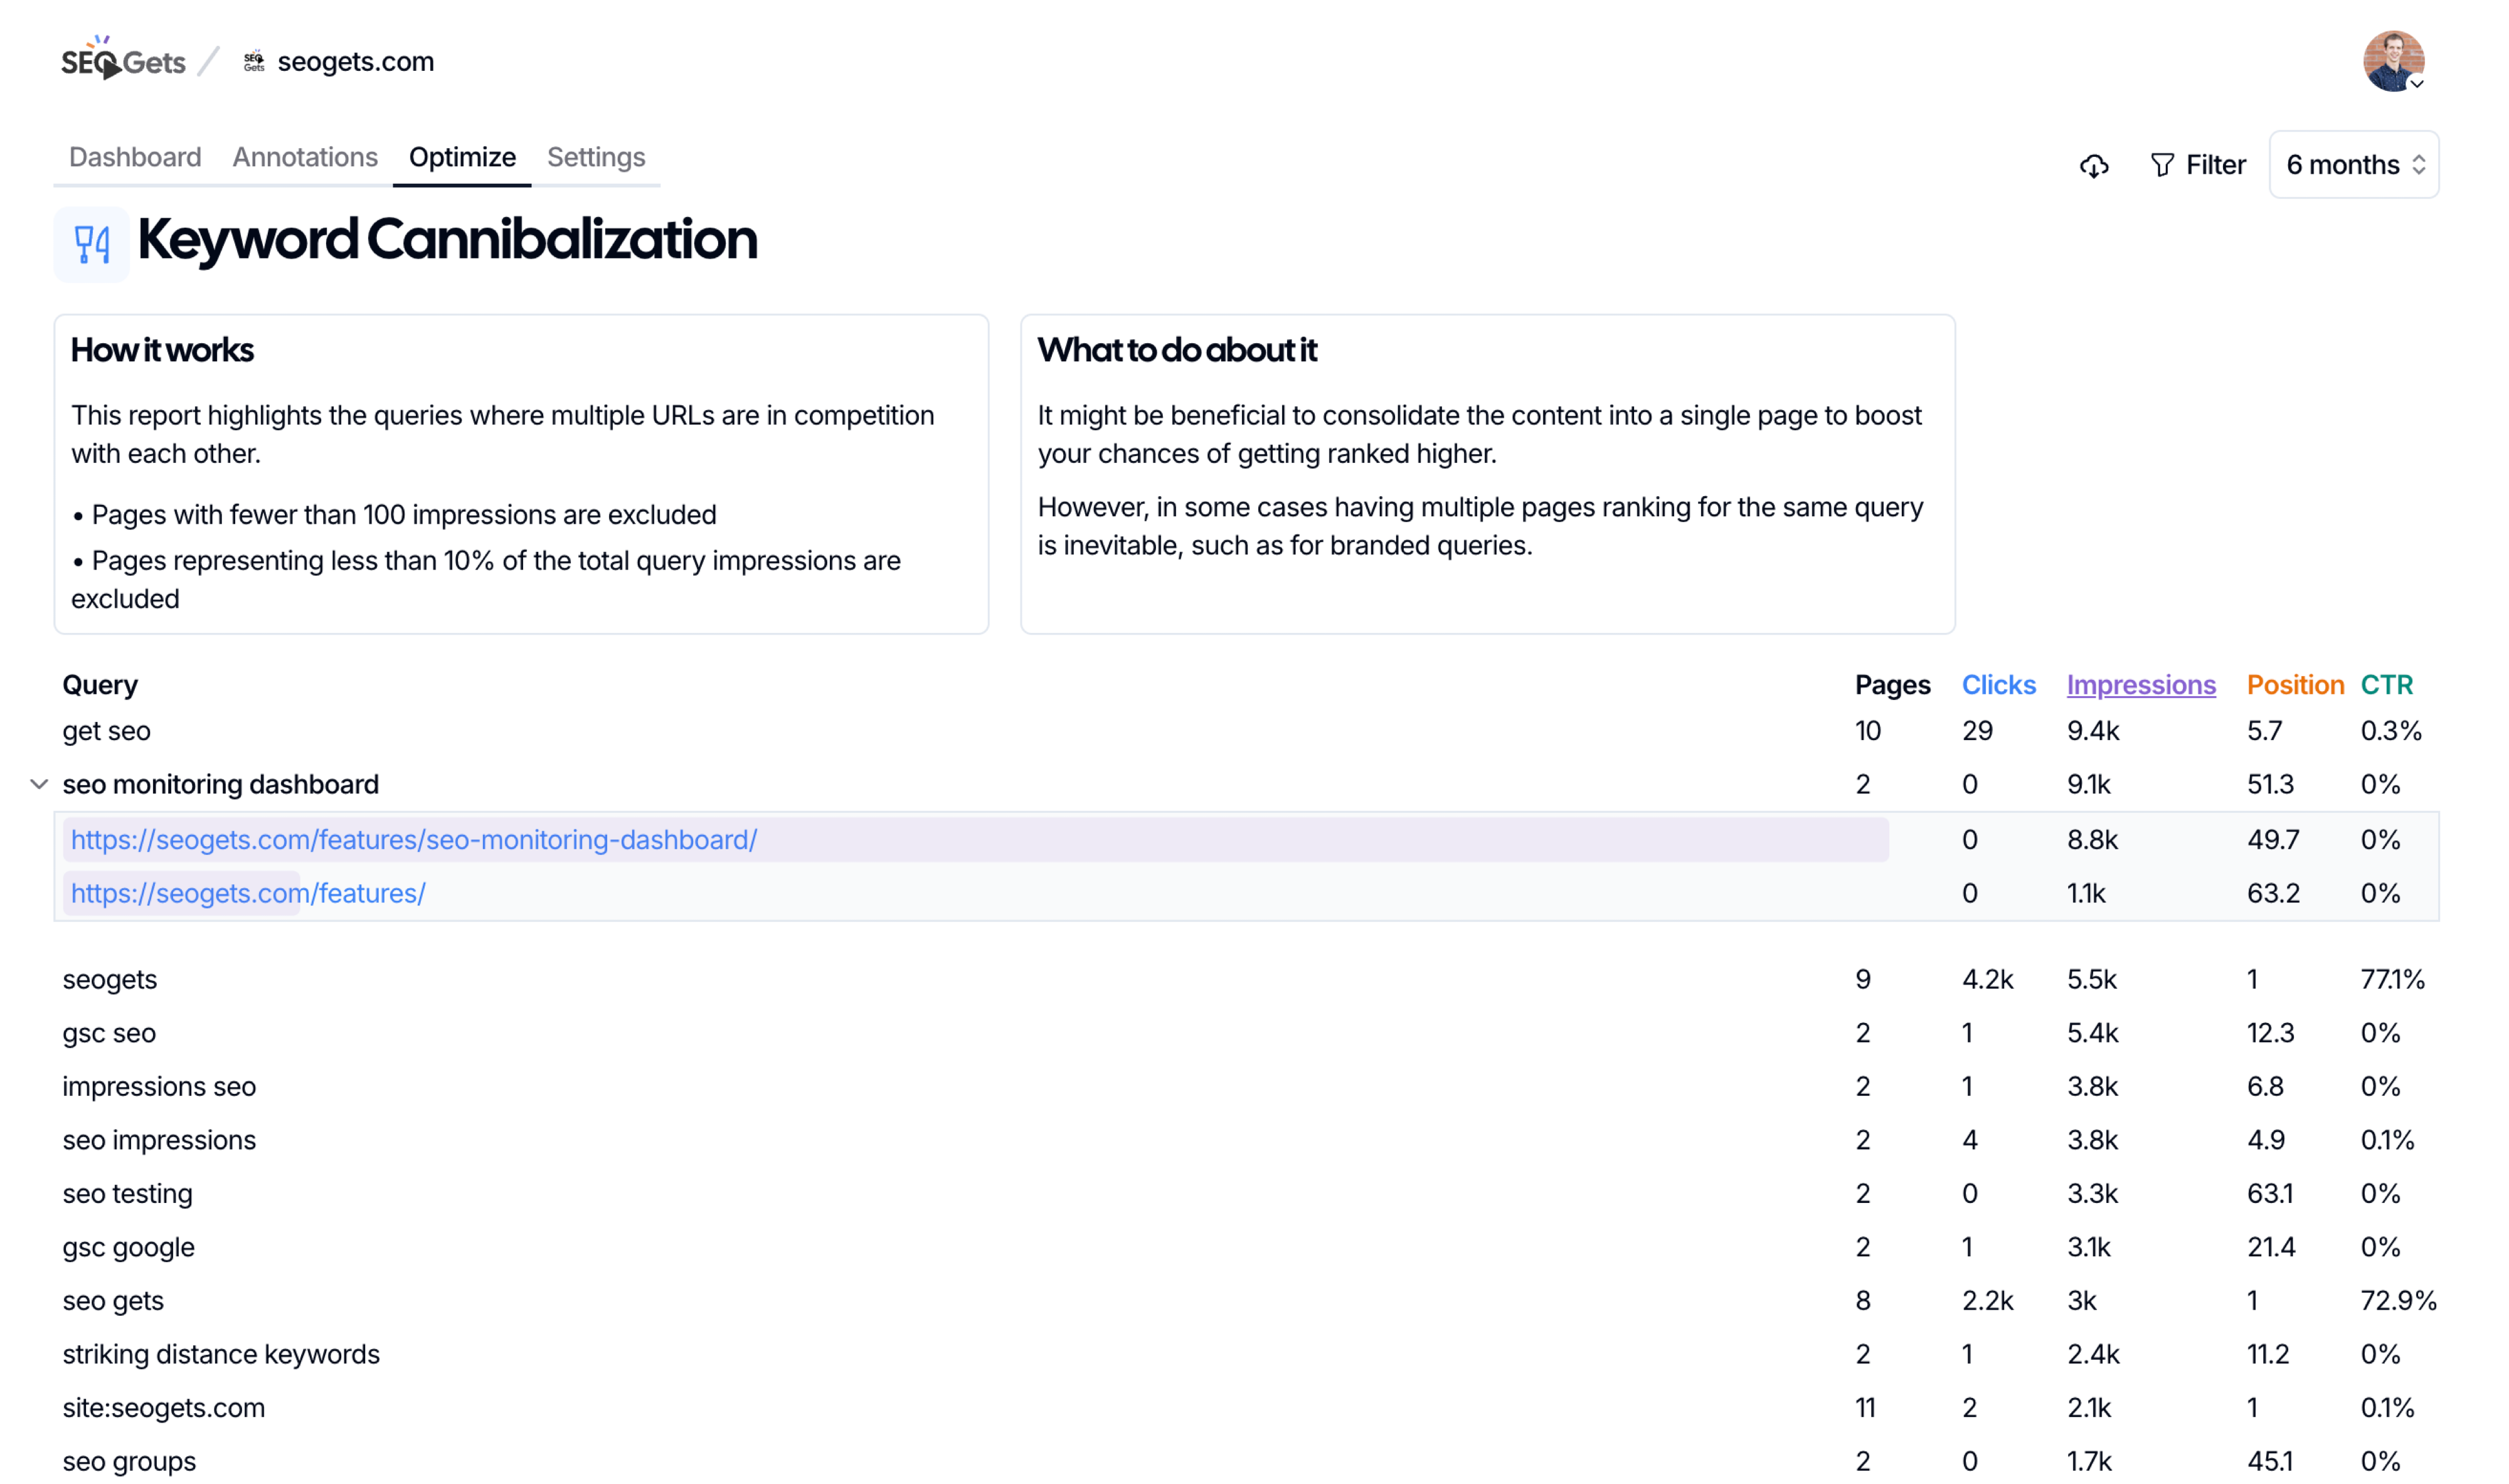Open the Annotations tab
The height and width of the screenshot is (1484, 2509).
[305, 157]
